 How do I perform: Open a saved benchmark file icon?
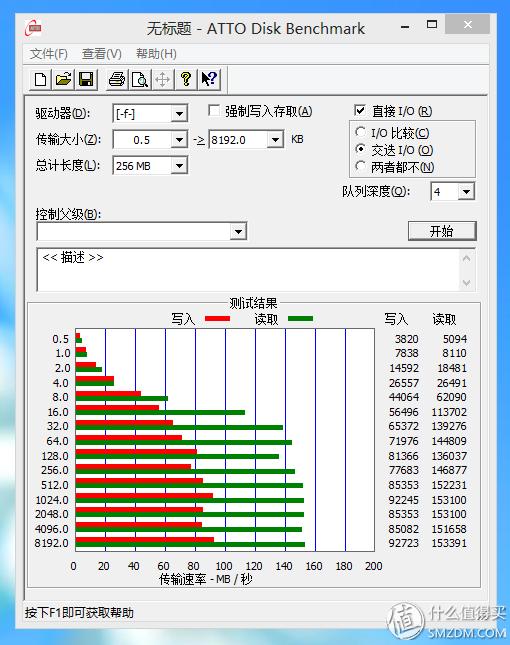[63, 79]
